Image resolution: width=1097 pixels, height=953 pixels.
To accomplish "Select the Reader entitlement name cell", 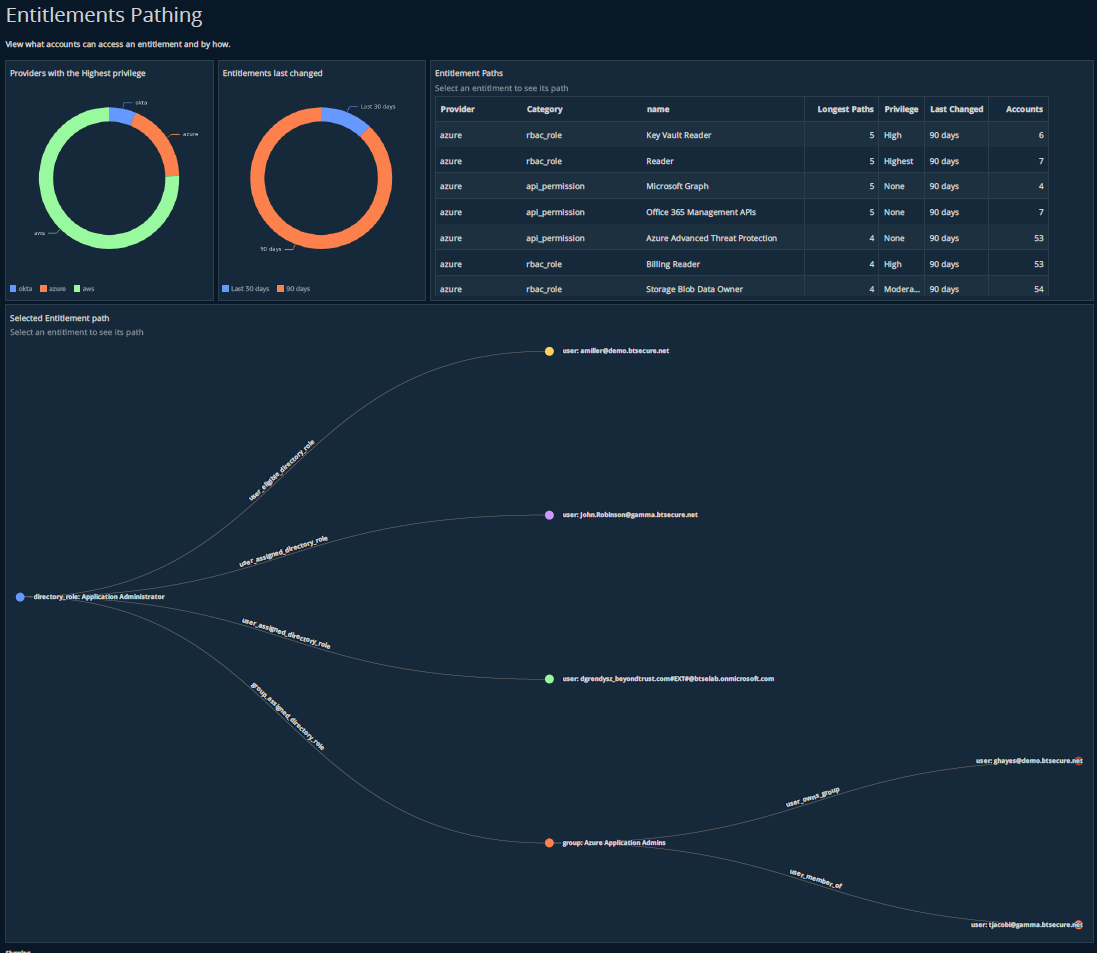I will [660, 161].
